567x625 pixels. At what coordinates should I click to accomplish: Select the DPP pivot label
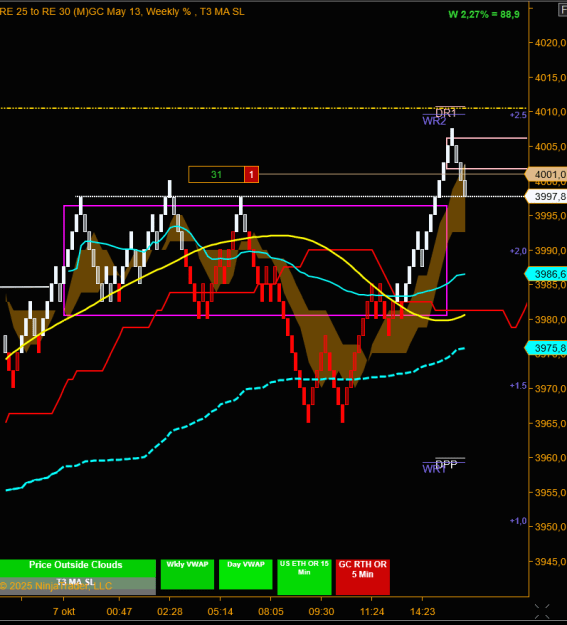[446, 464]
